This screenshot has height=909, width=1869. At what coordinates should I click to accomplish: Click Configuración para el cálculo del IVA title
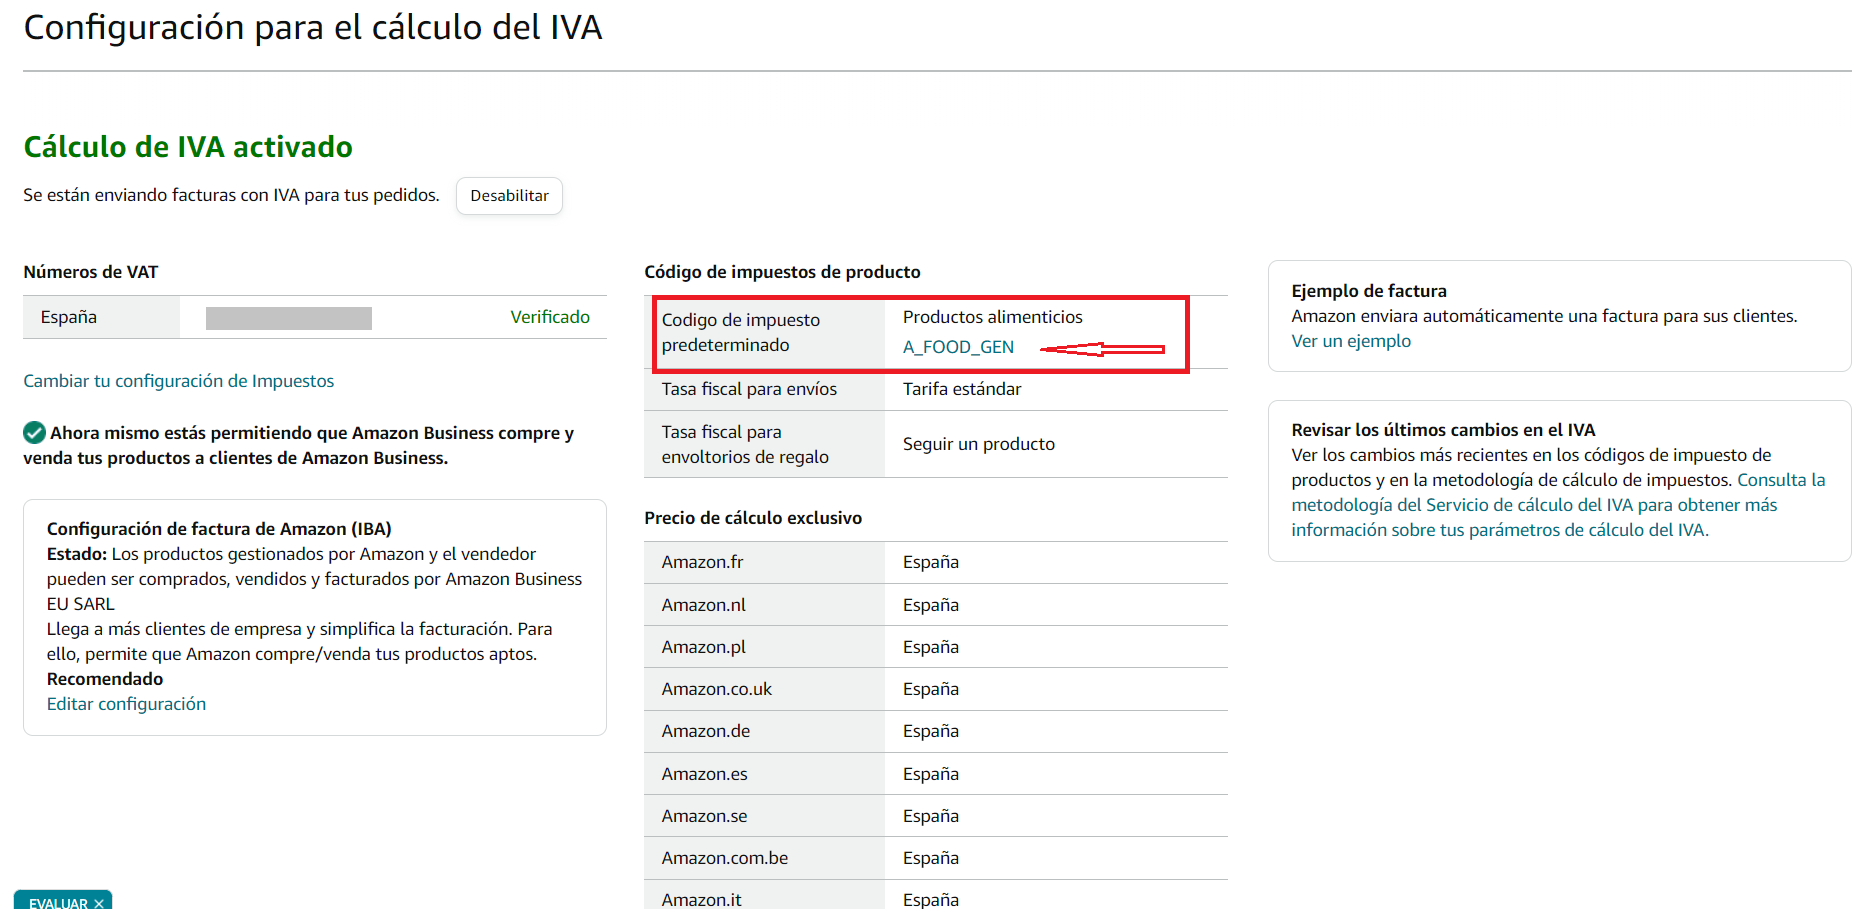tap(313, 28)
